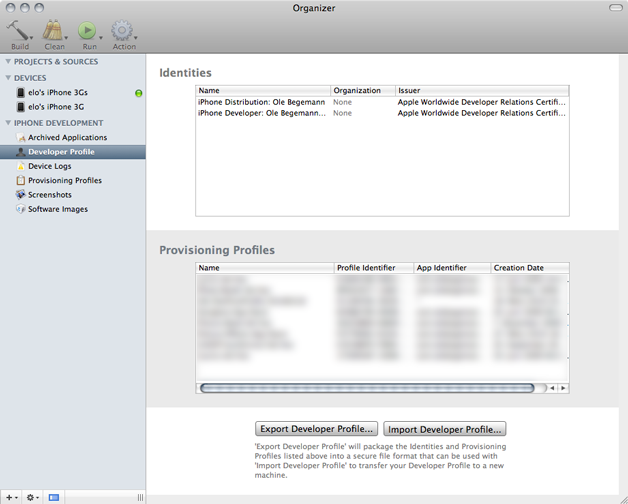Open Device Logs in sidebar
This screenshot has height=504, width=628.
pos(49,166)
